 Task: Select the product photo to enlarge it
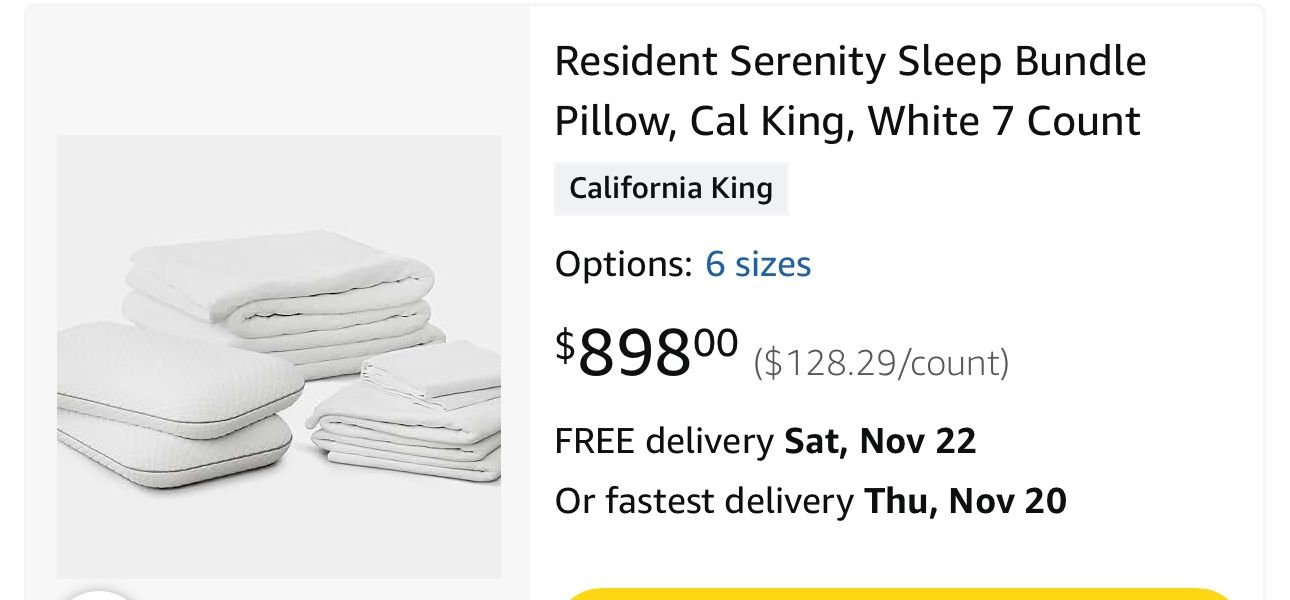(x=278, y=355)
